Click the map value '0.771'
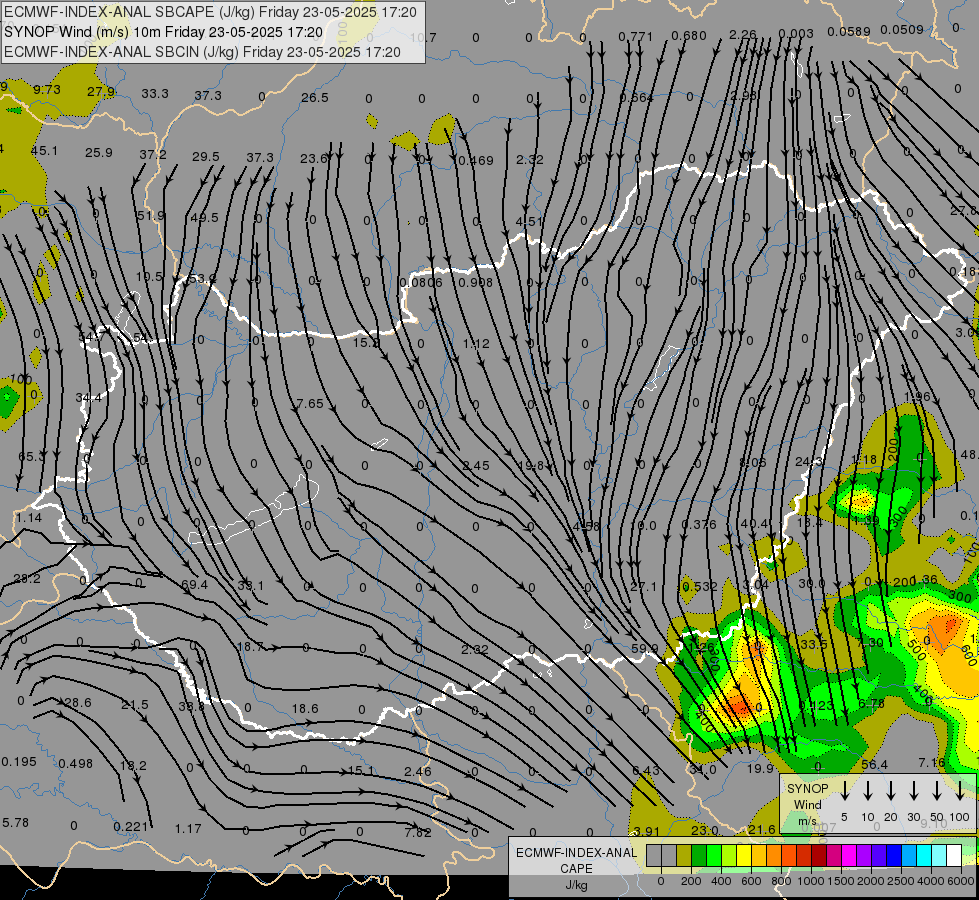The image size is (979, 900). [636, 37]
